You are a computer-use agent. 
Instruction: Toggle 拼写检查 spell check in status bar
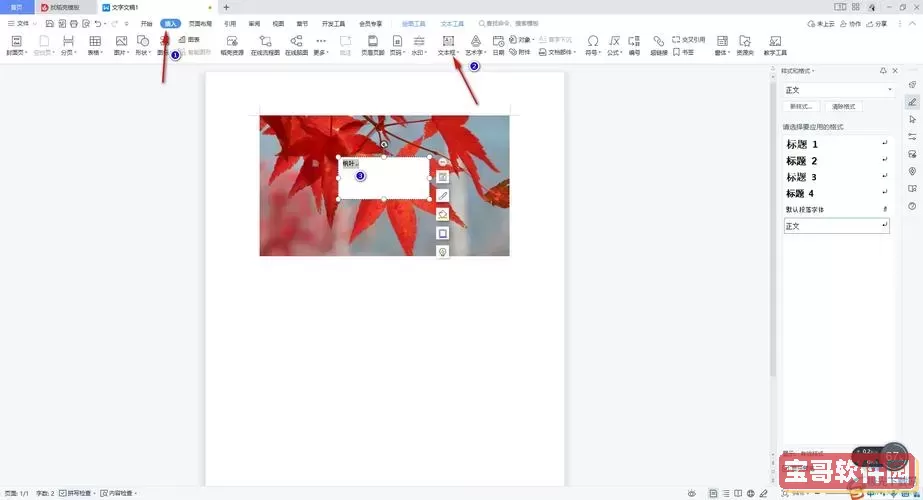click(77, 493)
